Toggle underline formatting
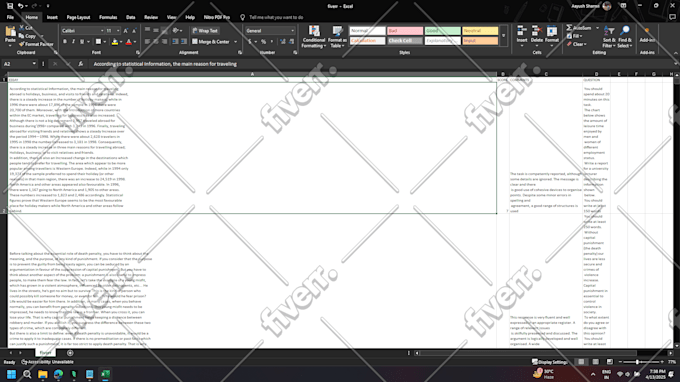The image size is (680, 382). [x=82, y=42]
